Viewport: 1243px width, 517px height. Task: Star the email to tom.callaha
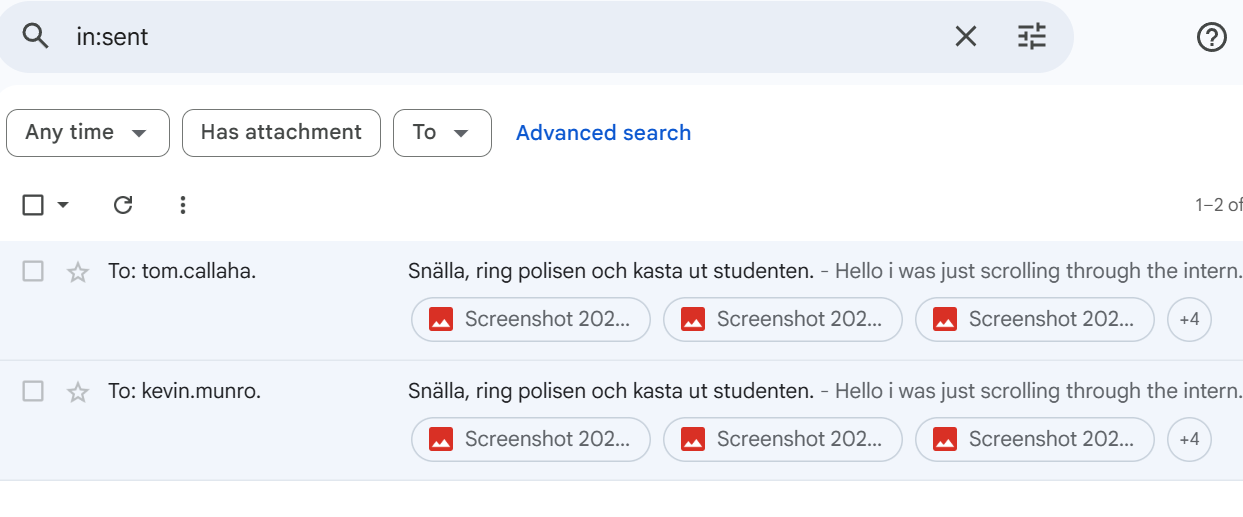coord(78,272)
